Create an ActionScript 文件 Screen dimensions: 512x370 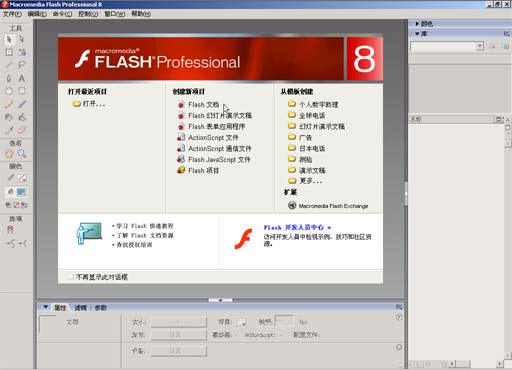(x=208, y=138)
